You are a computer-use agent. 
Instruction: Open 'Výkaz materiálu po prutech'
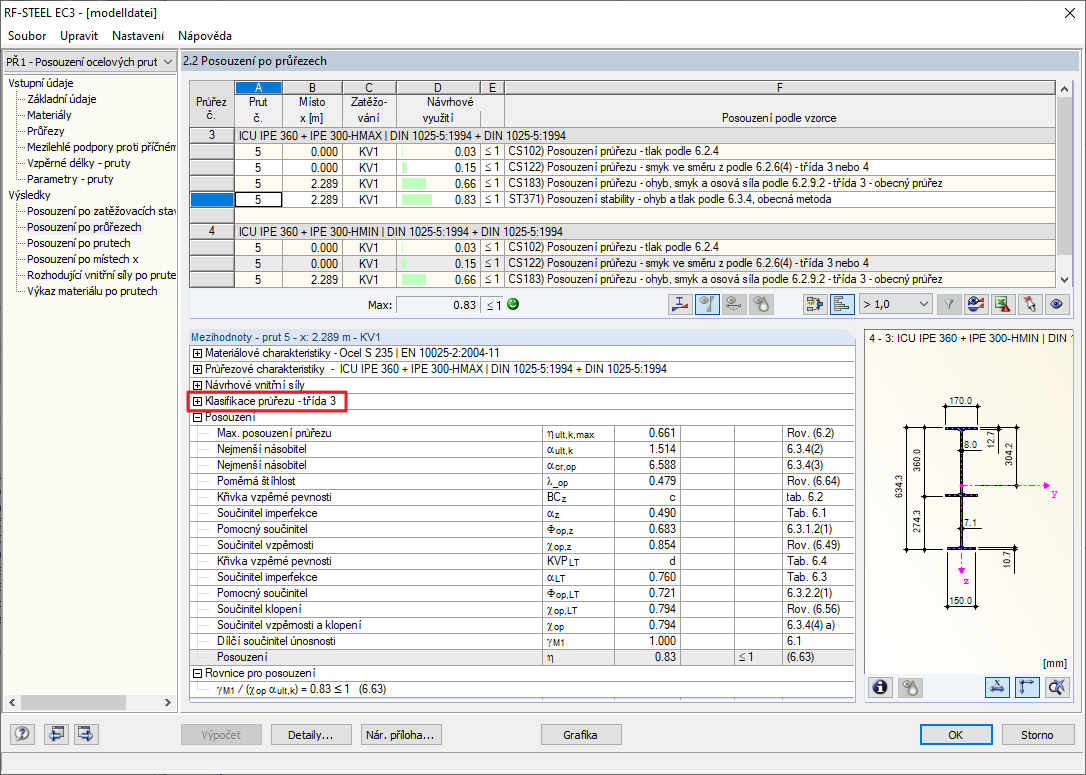click(92, 291)
